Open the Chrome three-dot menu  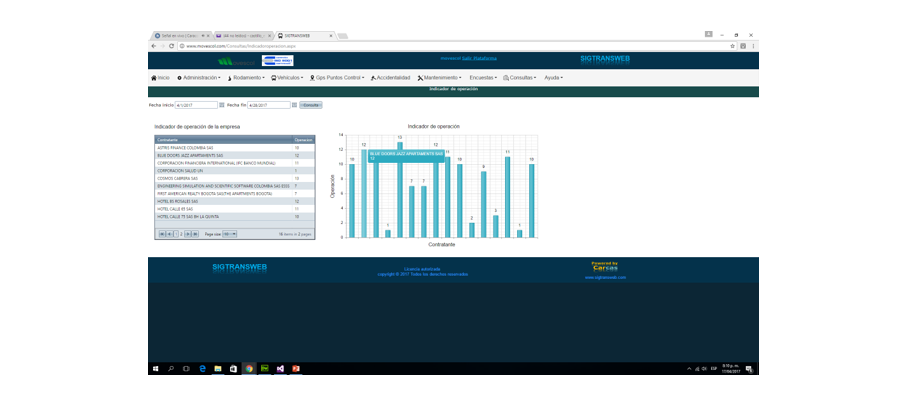click(753, 46)
